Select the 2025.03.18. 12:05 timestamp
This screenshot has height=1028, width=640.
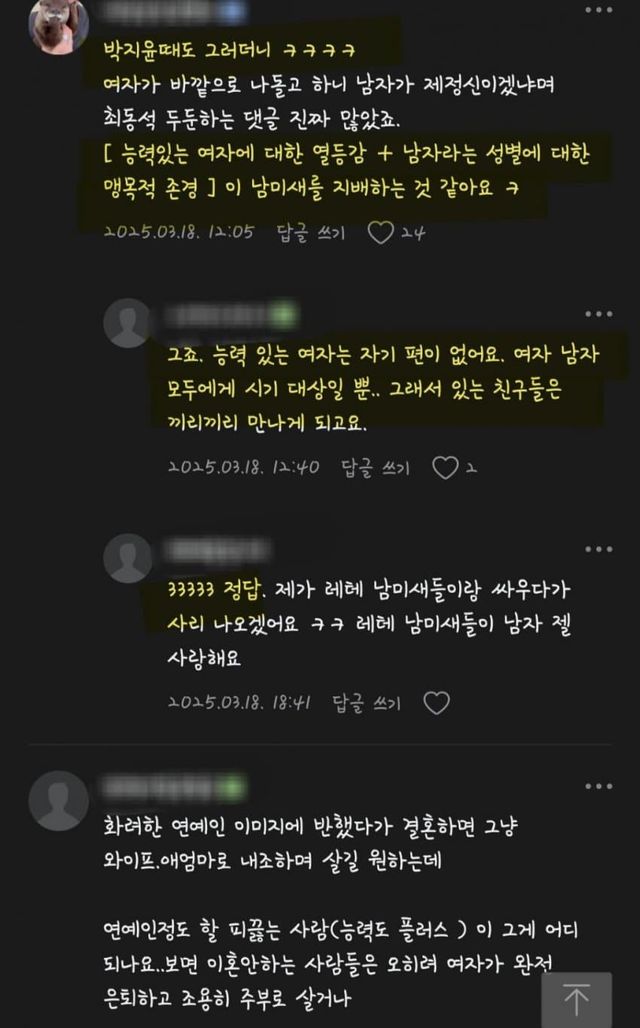tap(179, 232)
